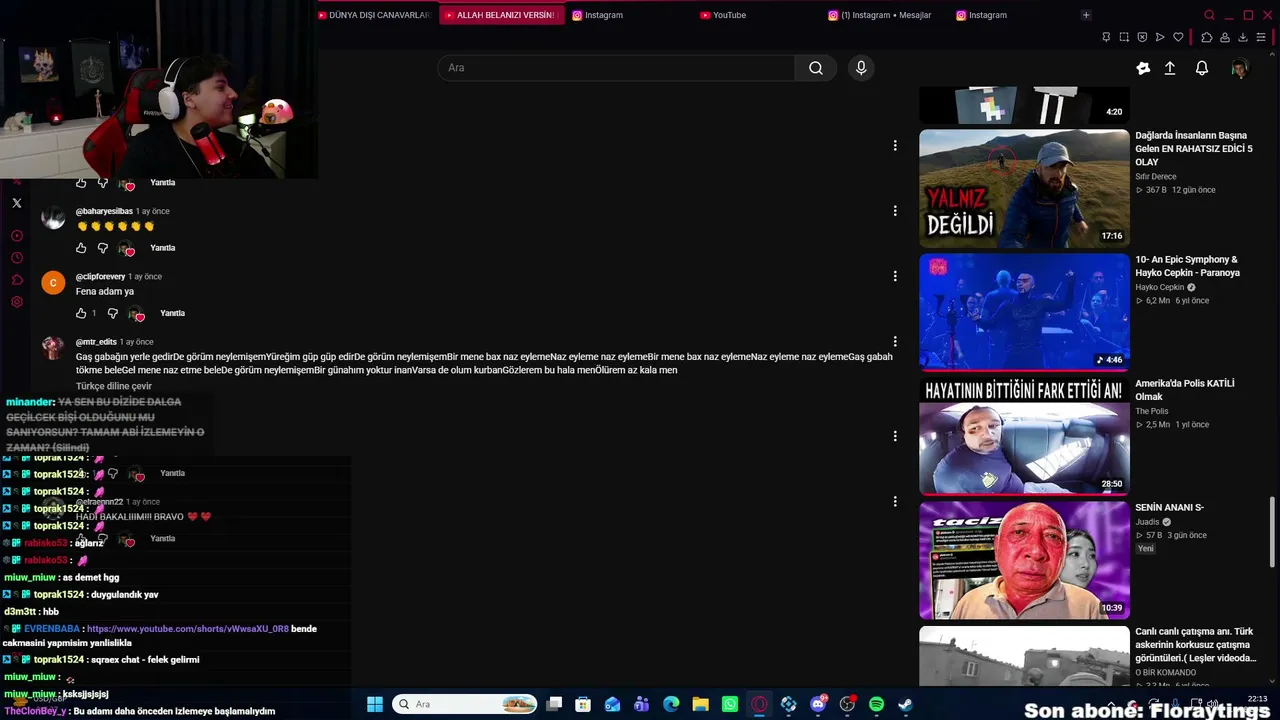Switch to ALLAH BELANIZI VERSİN tab
The height and width of the screenshot is (720, 1280).
500,15
